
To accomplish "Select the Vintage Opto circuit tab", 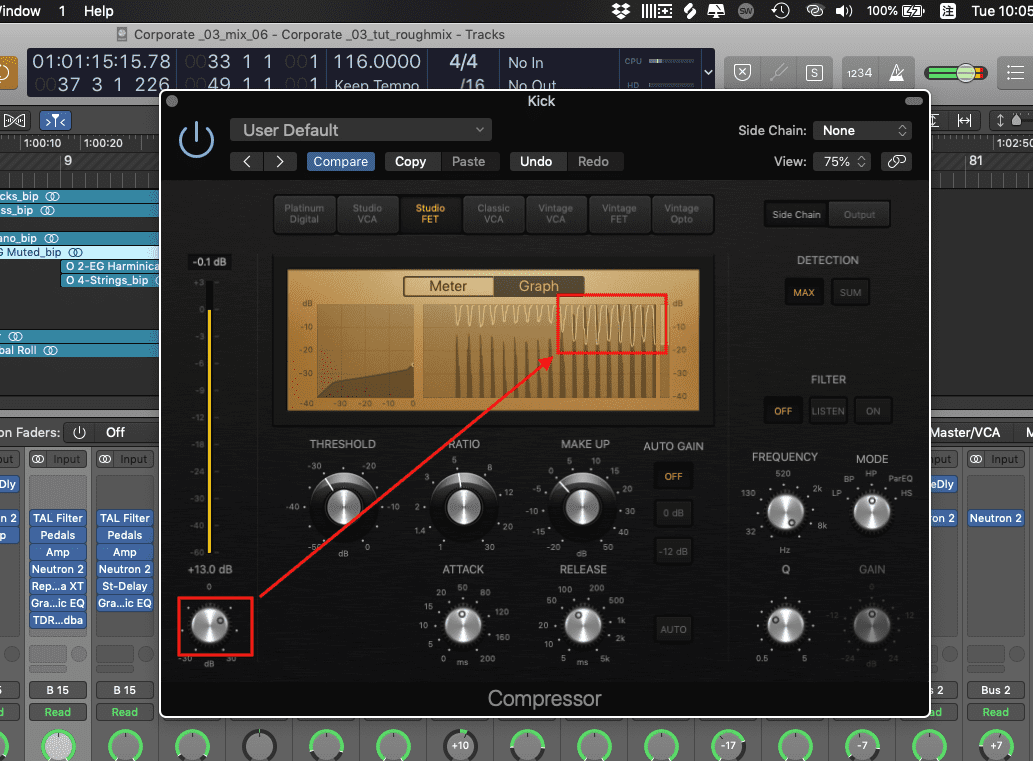I will (x=681, y=213).
